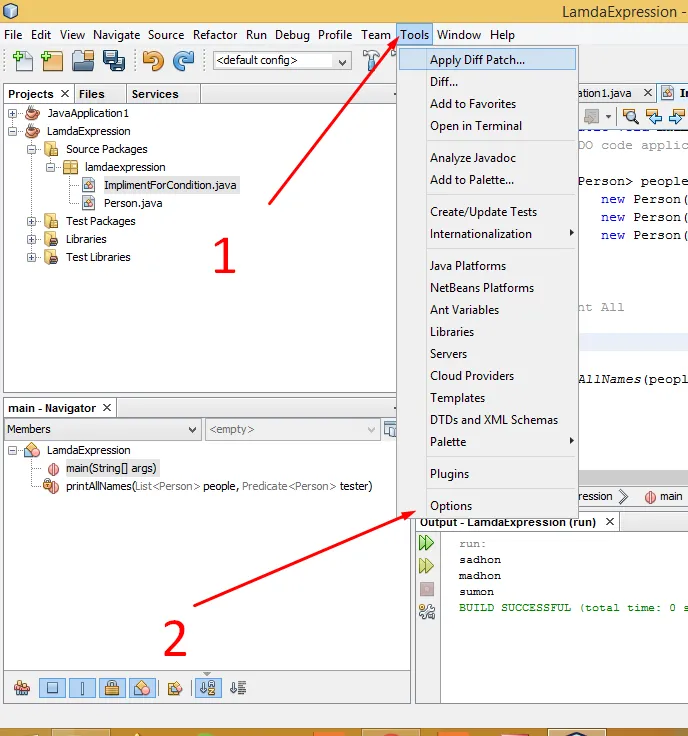This screenshot has width=688, height=736.
Task: Click Add to Favorites menu entry
Action: (x=488, y=104)
